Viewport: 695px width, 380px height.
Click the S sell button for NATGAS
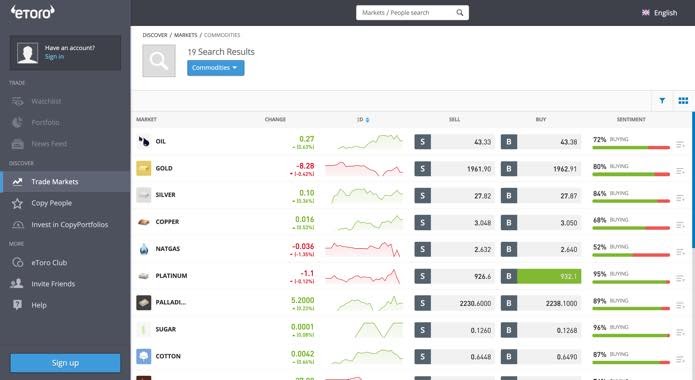422,249
